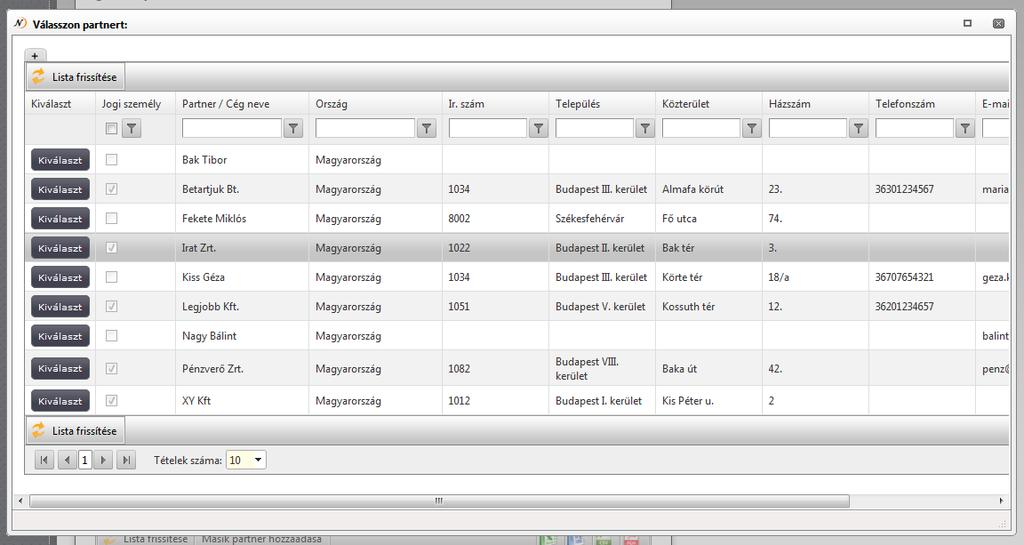Toggle Jogi személy checkbox for Pénzverő Zrt.
The height and width of the screenshot is (545, 1024).
112,368
